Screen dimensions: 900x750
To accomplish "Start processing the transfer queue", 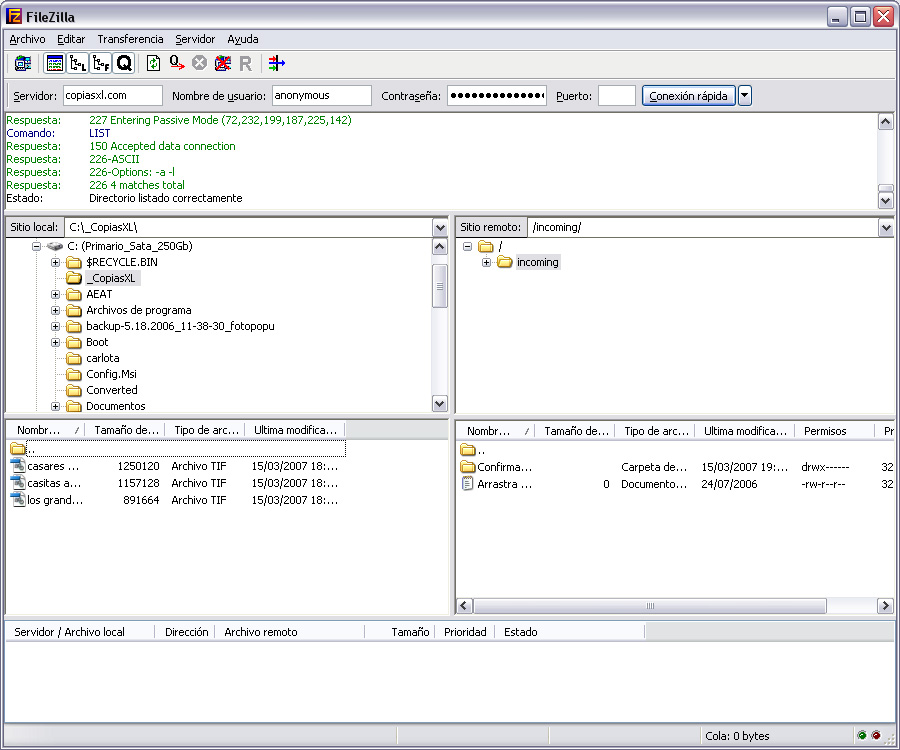I will (x=177, y=63).
